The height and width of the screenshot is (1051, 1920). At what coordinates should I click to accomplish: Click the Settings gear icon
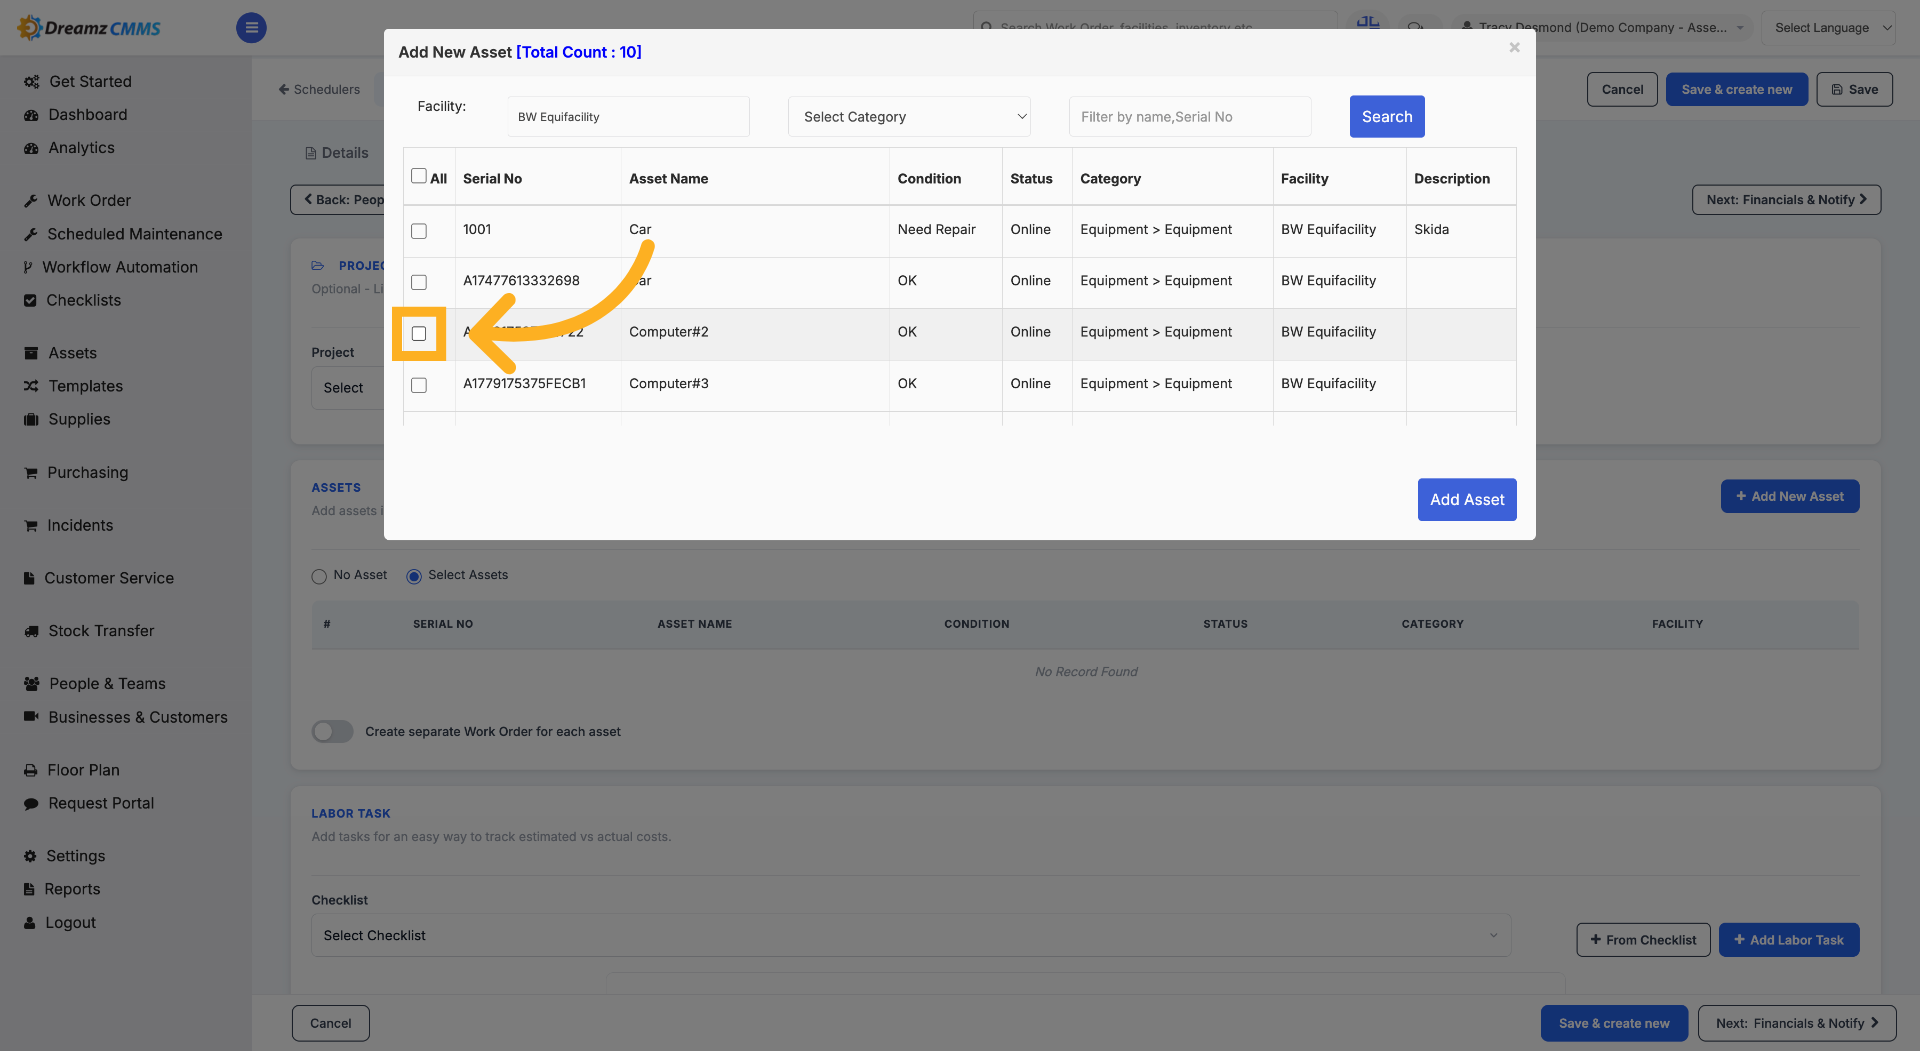coord(30,857)
